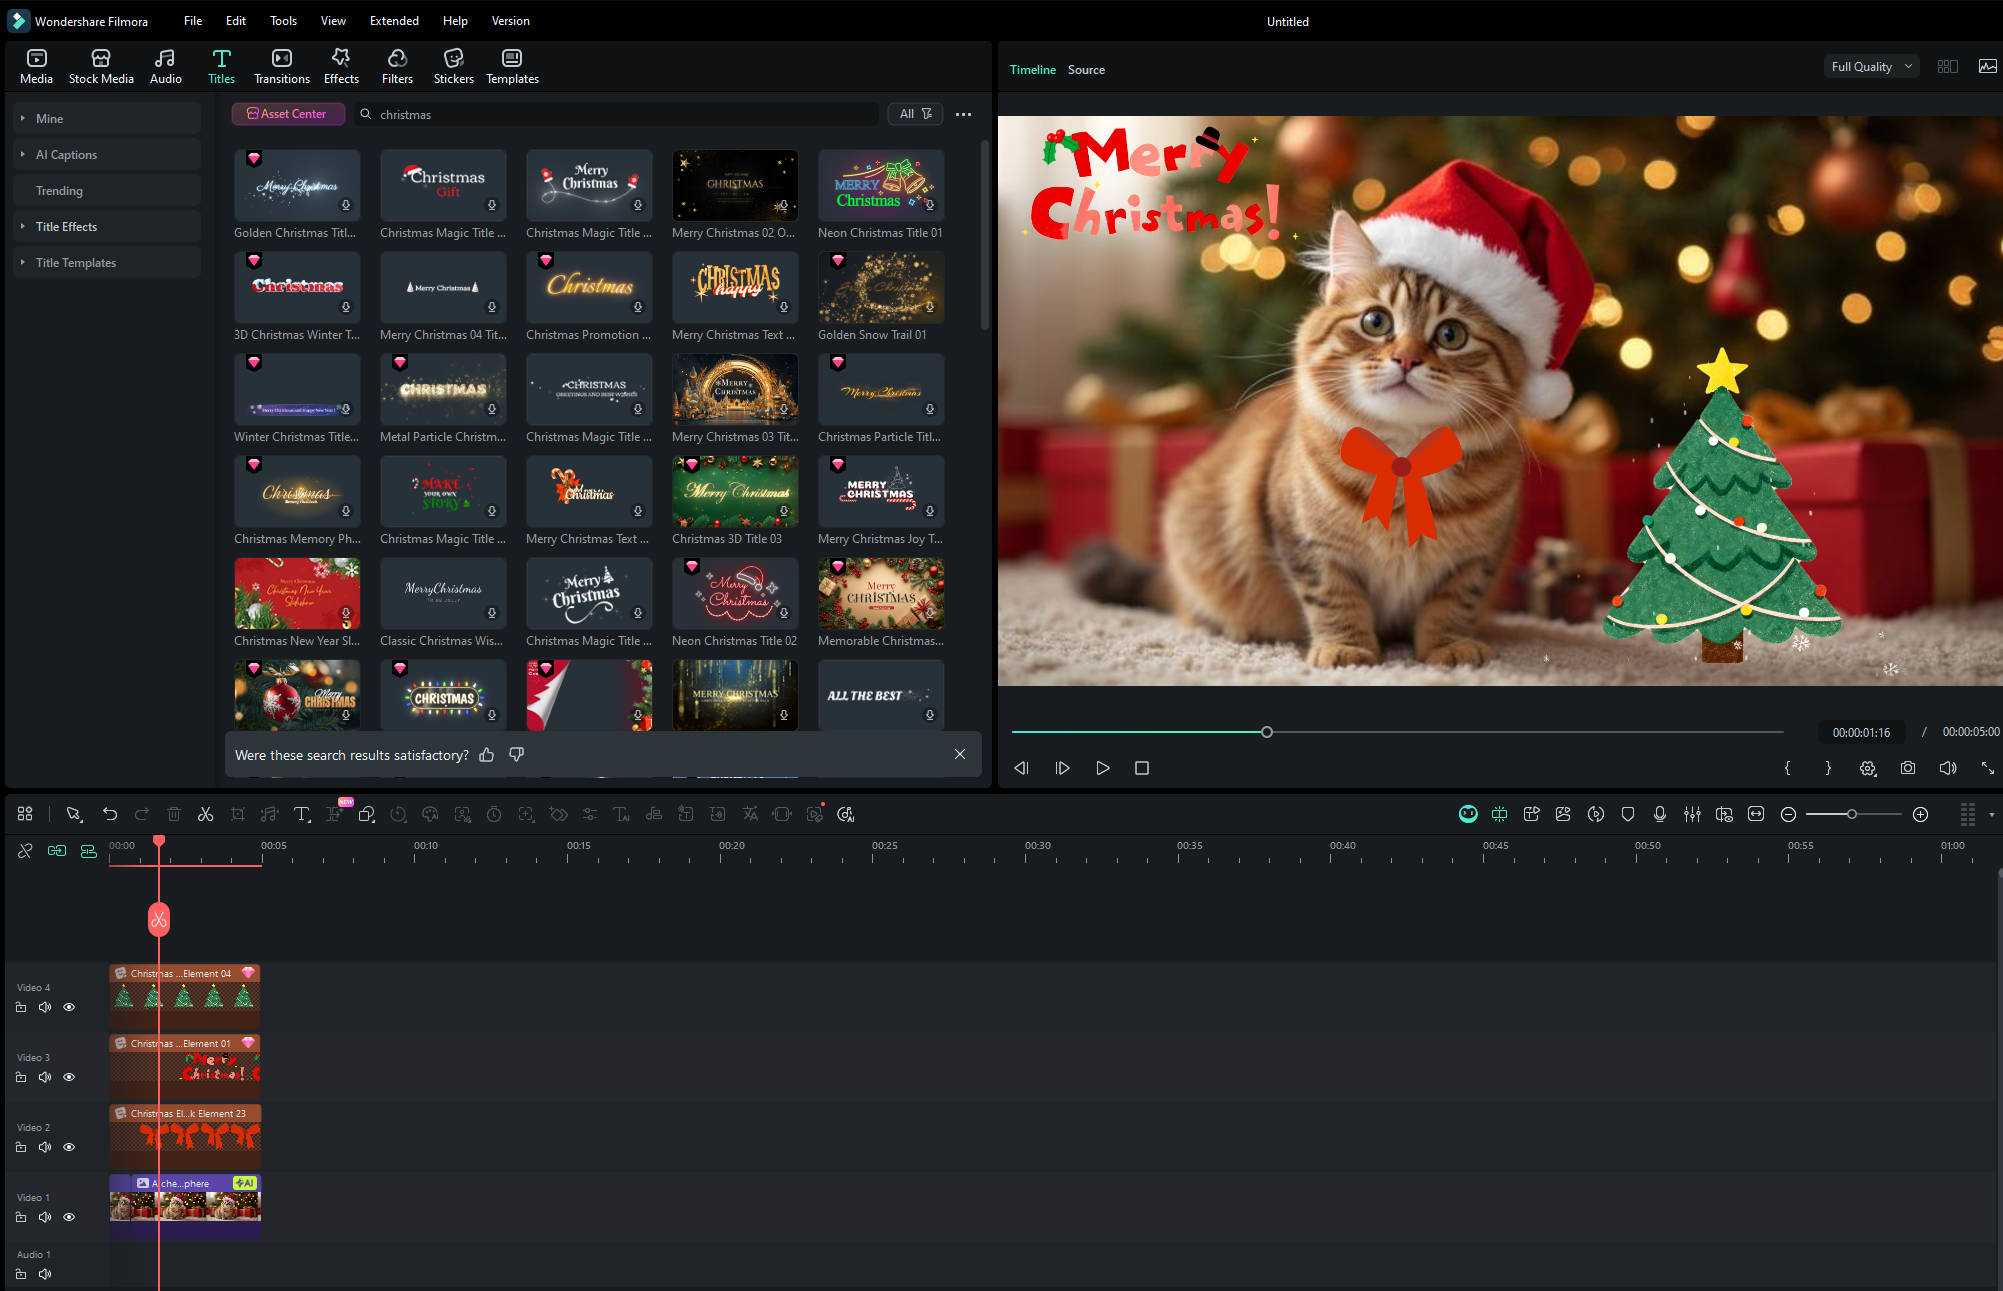Take a snapshot of the preview frame
Screen dimensions: 2003x1291
tap(1908, 768)
